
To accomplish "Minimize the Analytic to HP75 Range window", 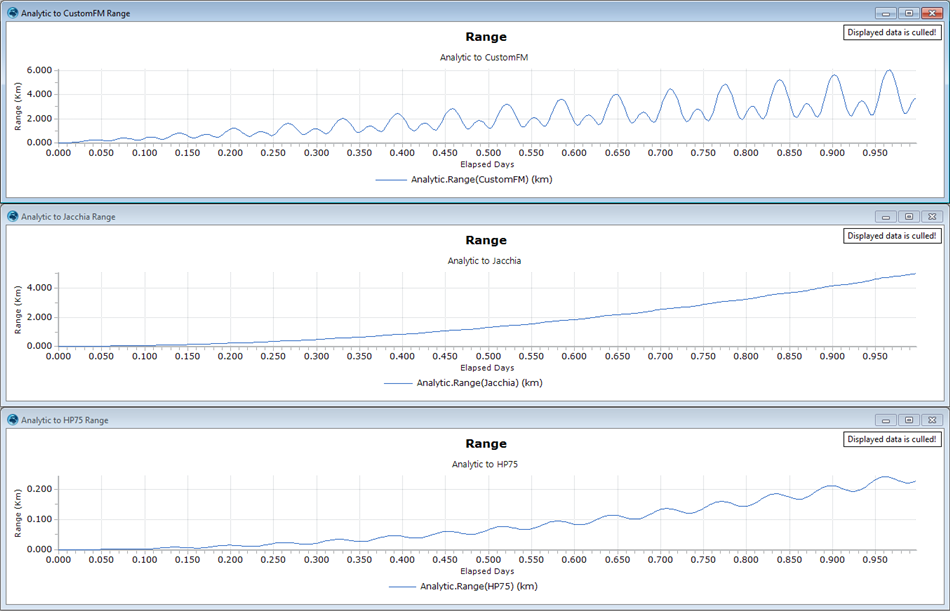I will pos(886,419).
